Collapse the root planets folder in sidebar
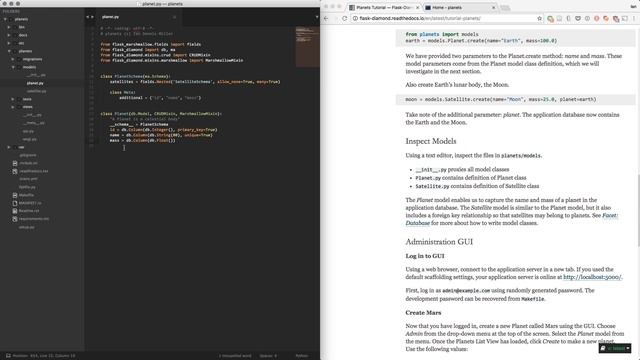 pyautogui.click(x=5, y=19)
